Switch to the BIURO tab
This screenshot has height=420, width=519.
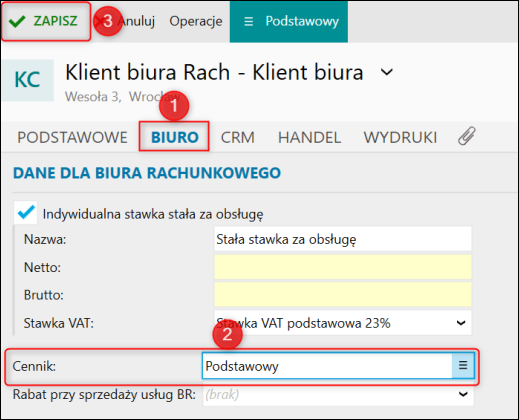coord(175,137)
